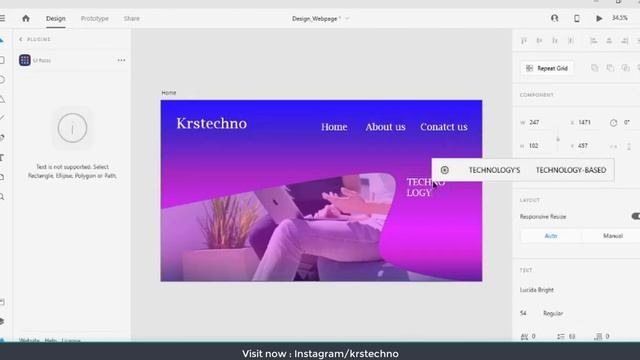The image size is (640, 360).
Task: Go back from Plugins panel arrow
Action: click(21, 40)
